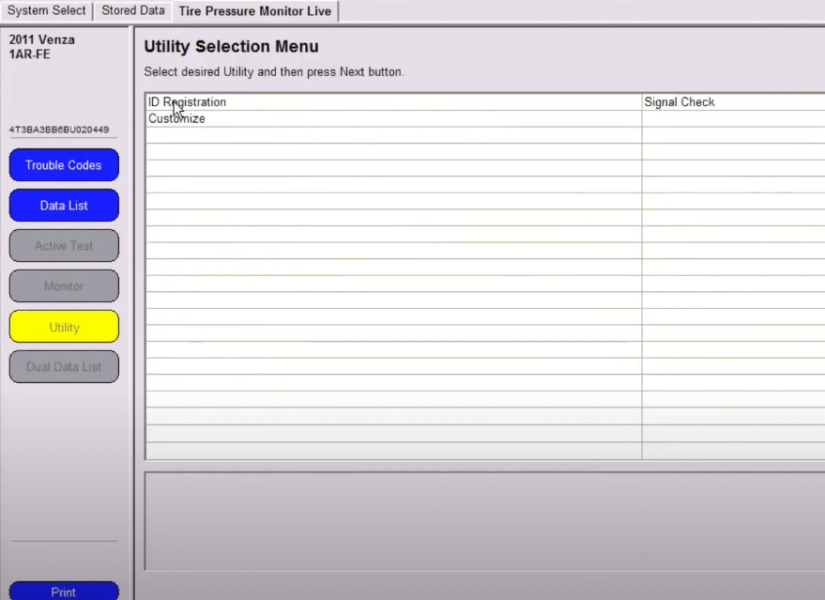
Task: Select ID Registration from the utility list
Action: tap(186, 101)
